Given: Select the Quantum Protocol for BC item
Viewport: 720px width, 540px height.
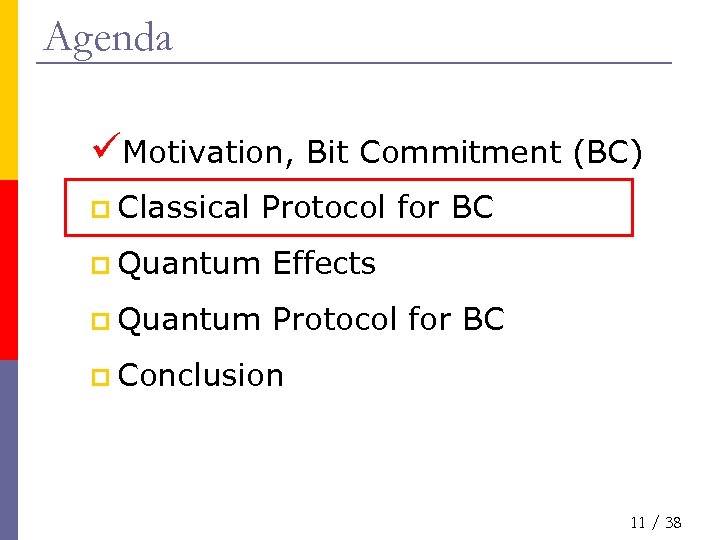Looking at the screenshot, I should [311, 320].
